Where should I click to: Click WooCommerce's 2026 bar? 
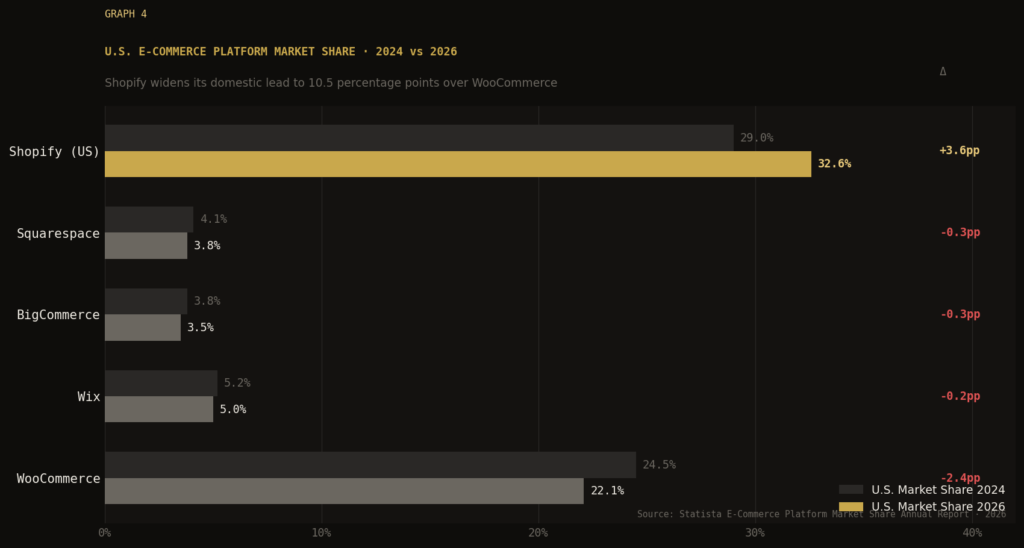[344, 491]
